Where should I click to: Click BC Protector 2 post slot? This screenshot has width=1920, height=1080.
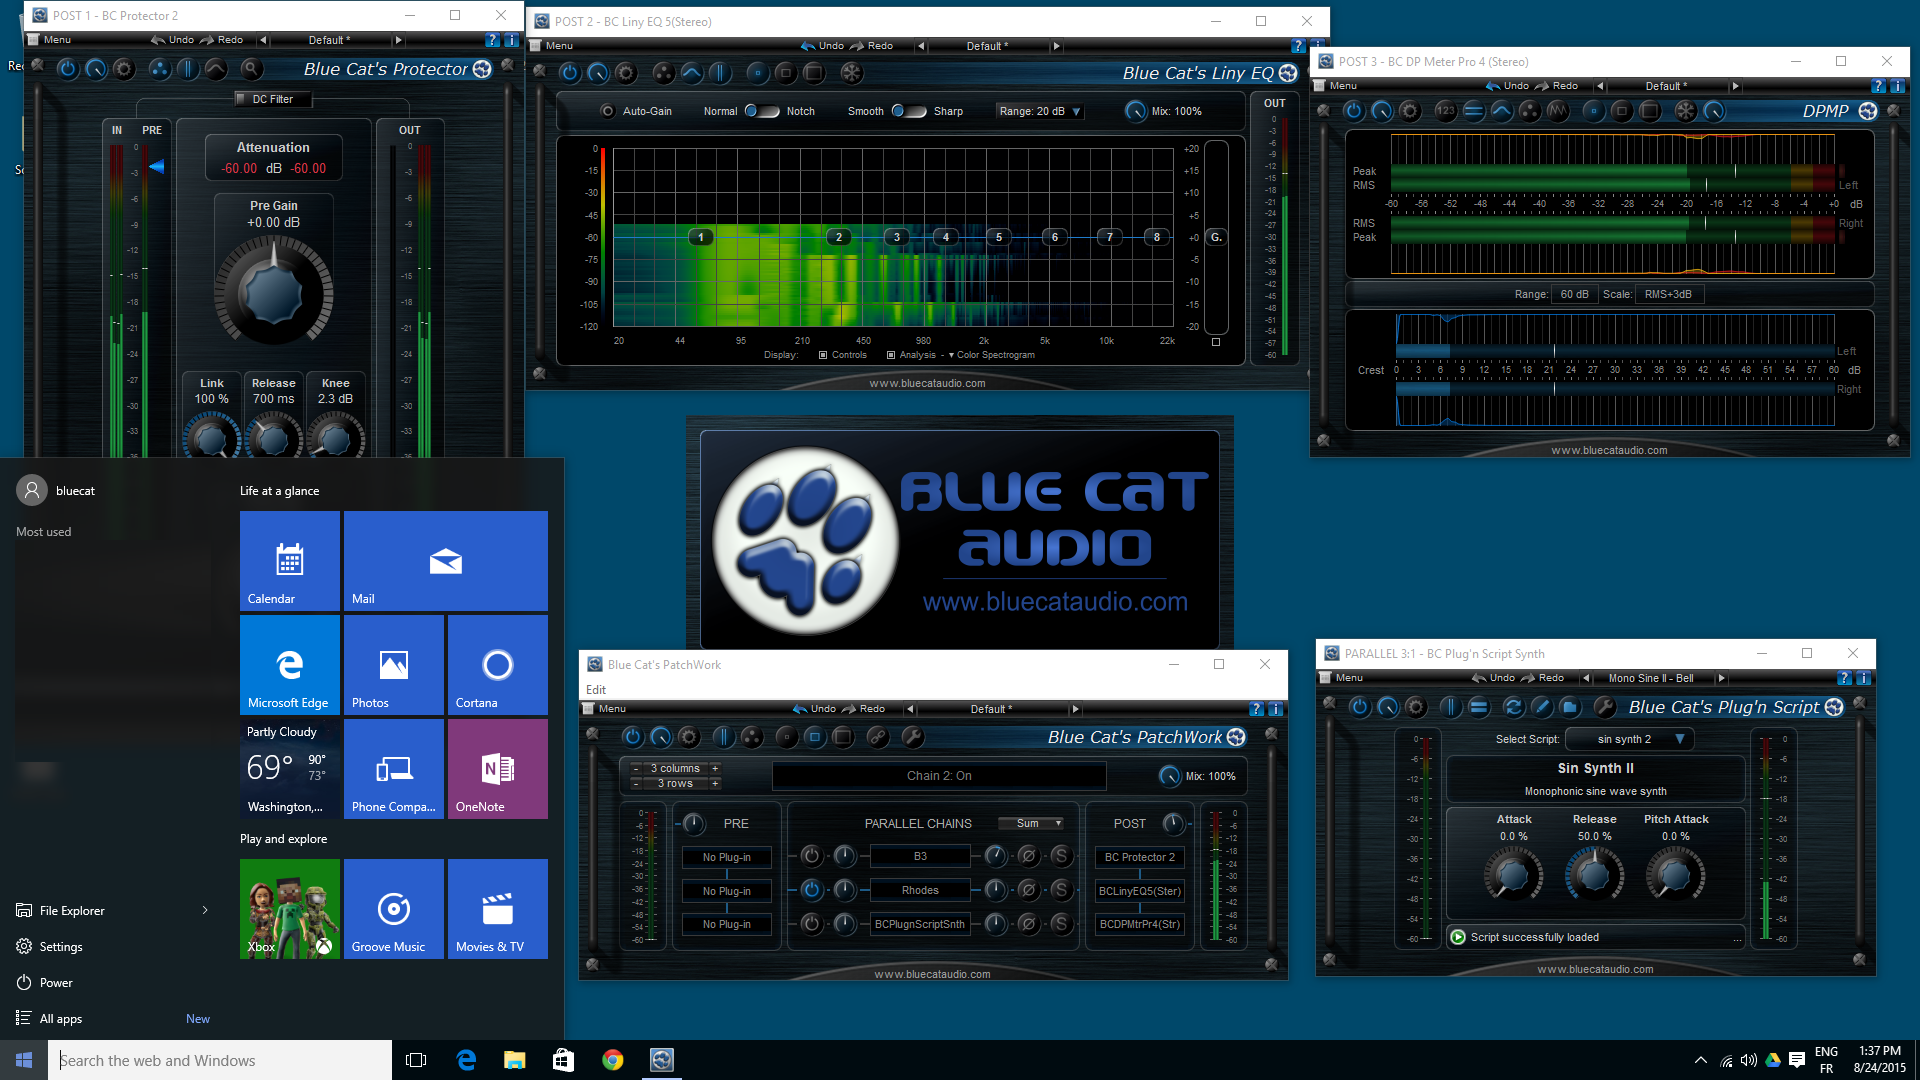click(1140, 857)
